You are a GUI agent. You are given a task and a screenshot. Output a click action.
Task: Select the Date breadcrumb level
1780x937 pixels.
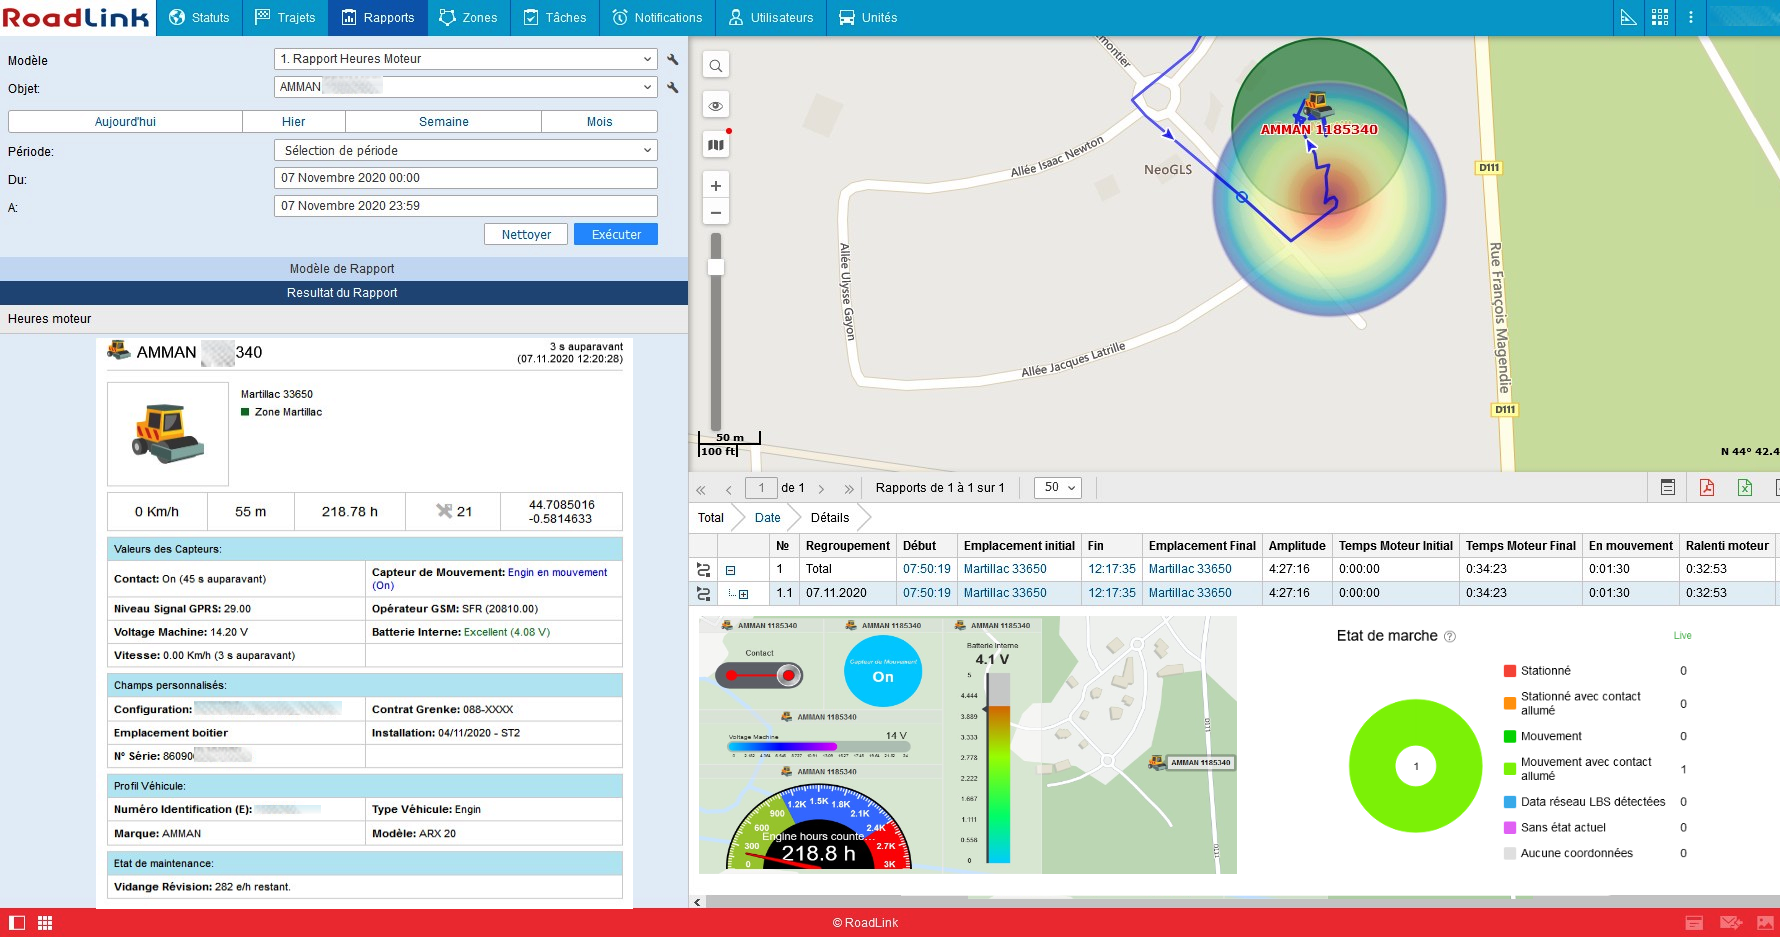click(x=768, y=518)
